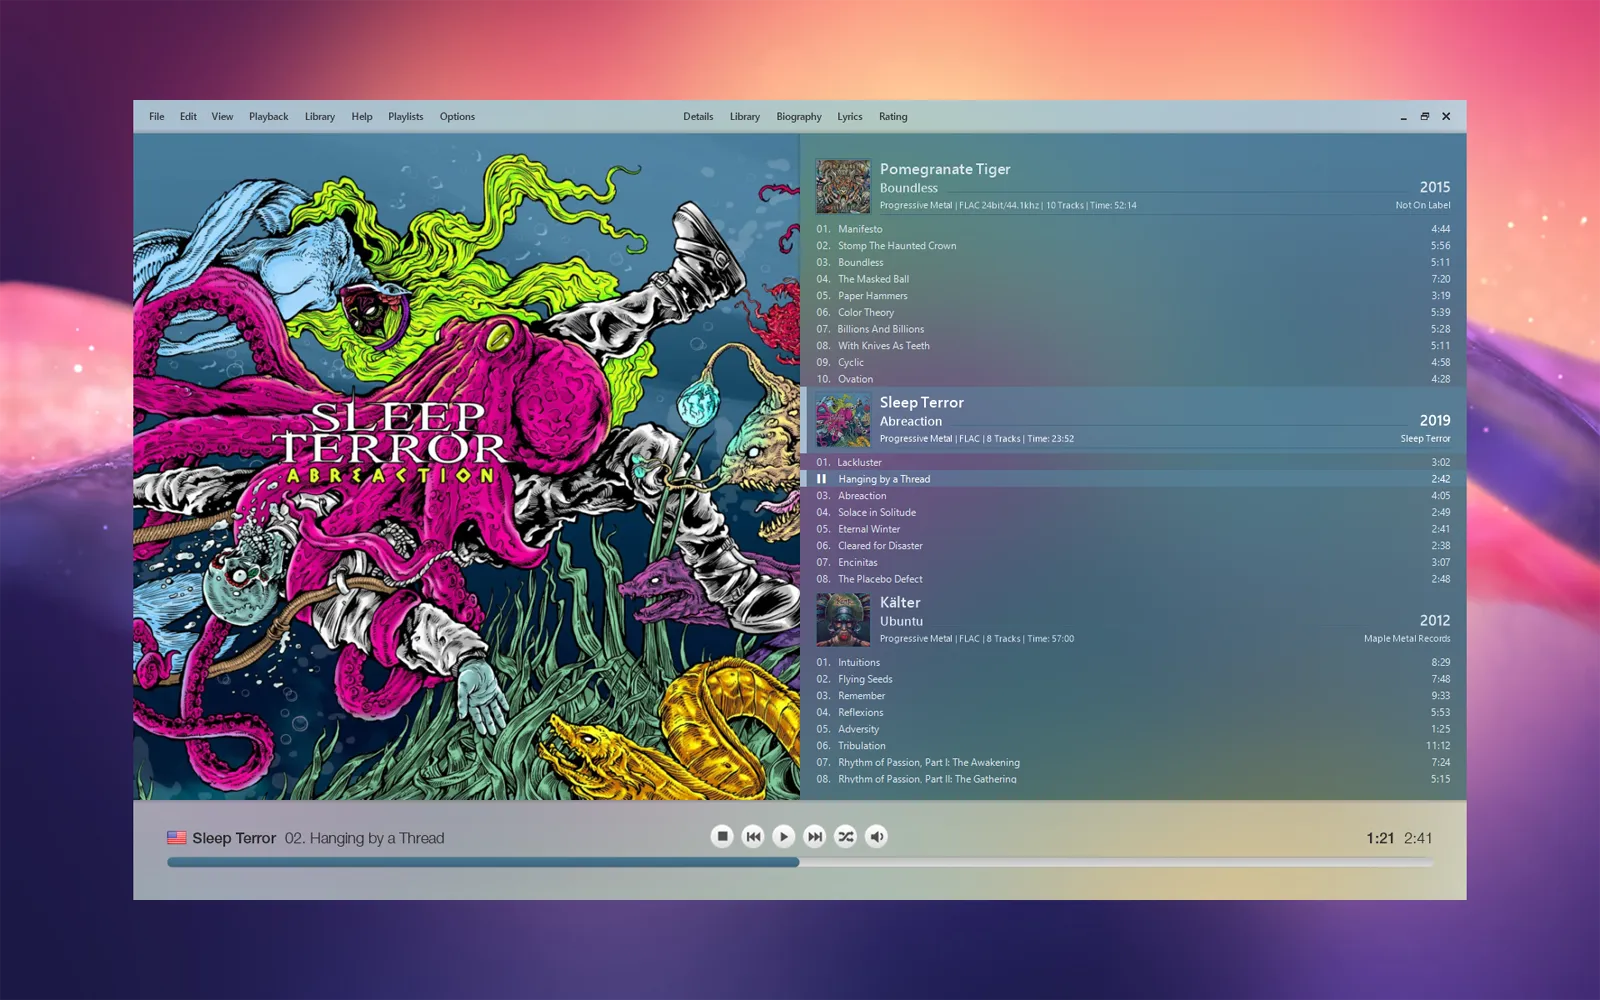This screenshot has width=1600, height=1000.
Task: Select track 03 Boundless in Pomegranate Tiger list
Action: point(1133,262)
